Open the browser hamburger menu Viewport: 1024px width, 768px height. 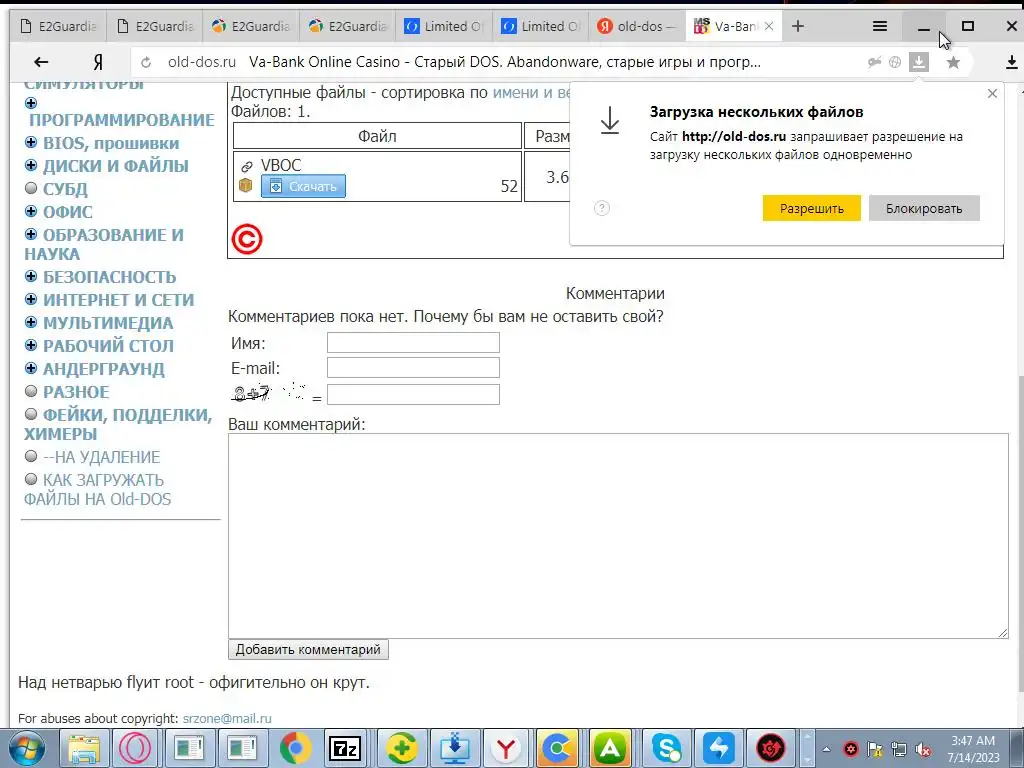pyautogui.click(x=880, y=26)
